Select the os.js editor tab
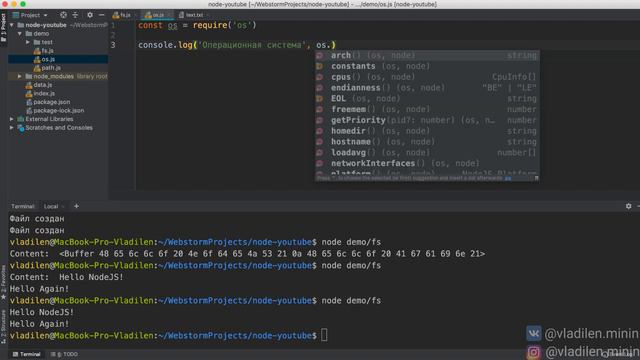The image size is (640, 360). [x=157, y=15]
